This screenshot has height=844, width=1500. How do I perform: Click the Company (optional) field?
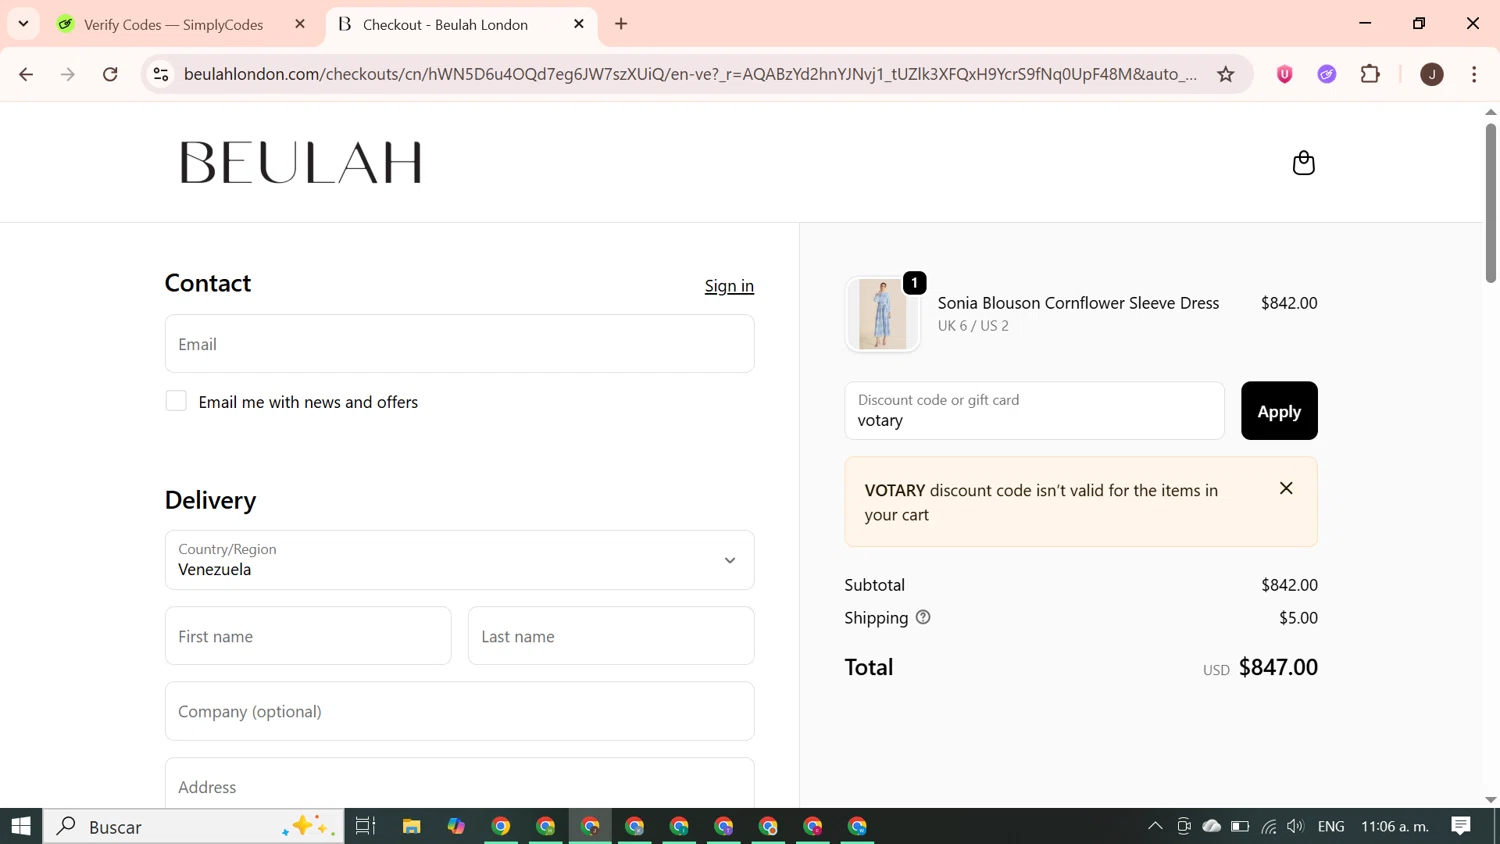[459, 711]
